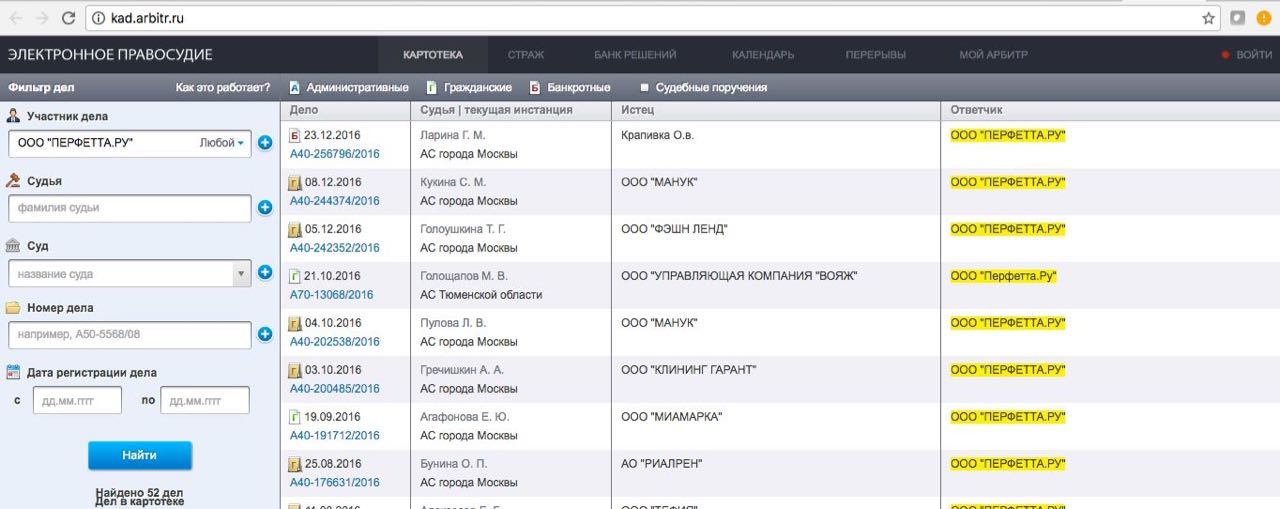The width and height of the screenshot is (1280, 509).
Task: Click the site info icon in address bar
Action: click(x=98, y=18)
